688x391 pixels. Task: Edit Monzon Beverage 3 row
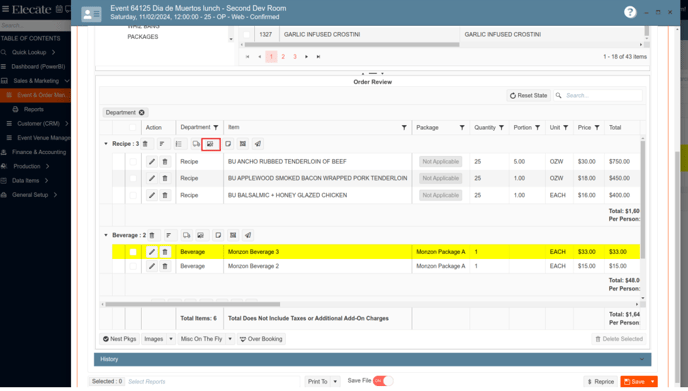pos(151,252)
